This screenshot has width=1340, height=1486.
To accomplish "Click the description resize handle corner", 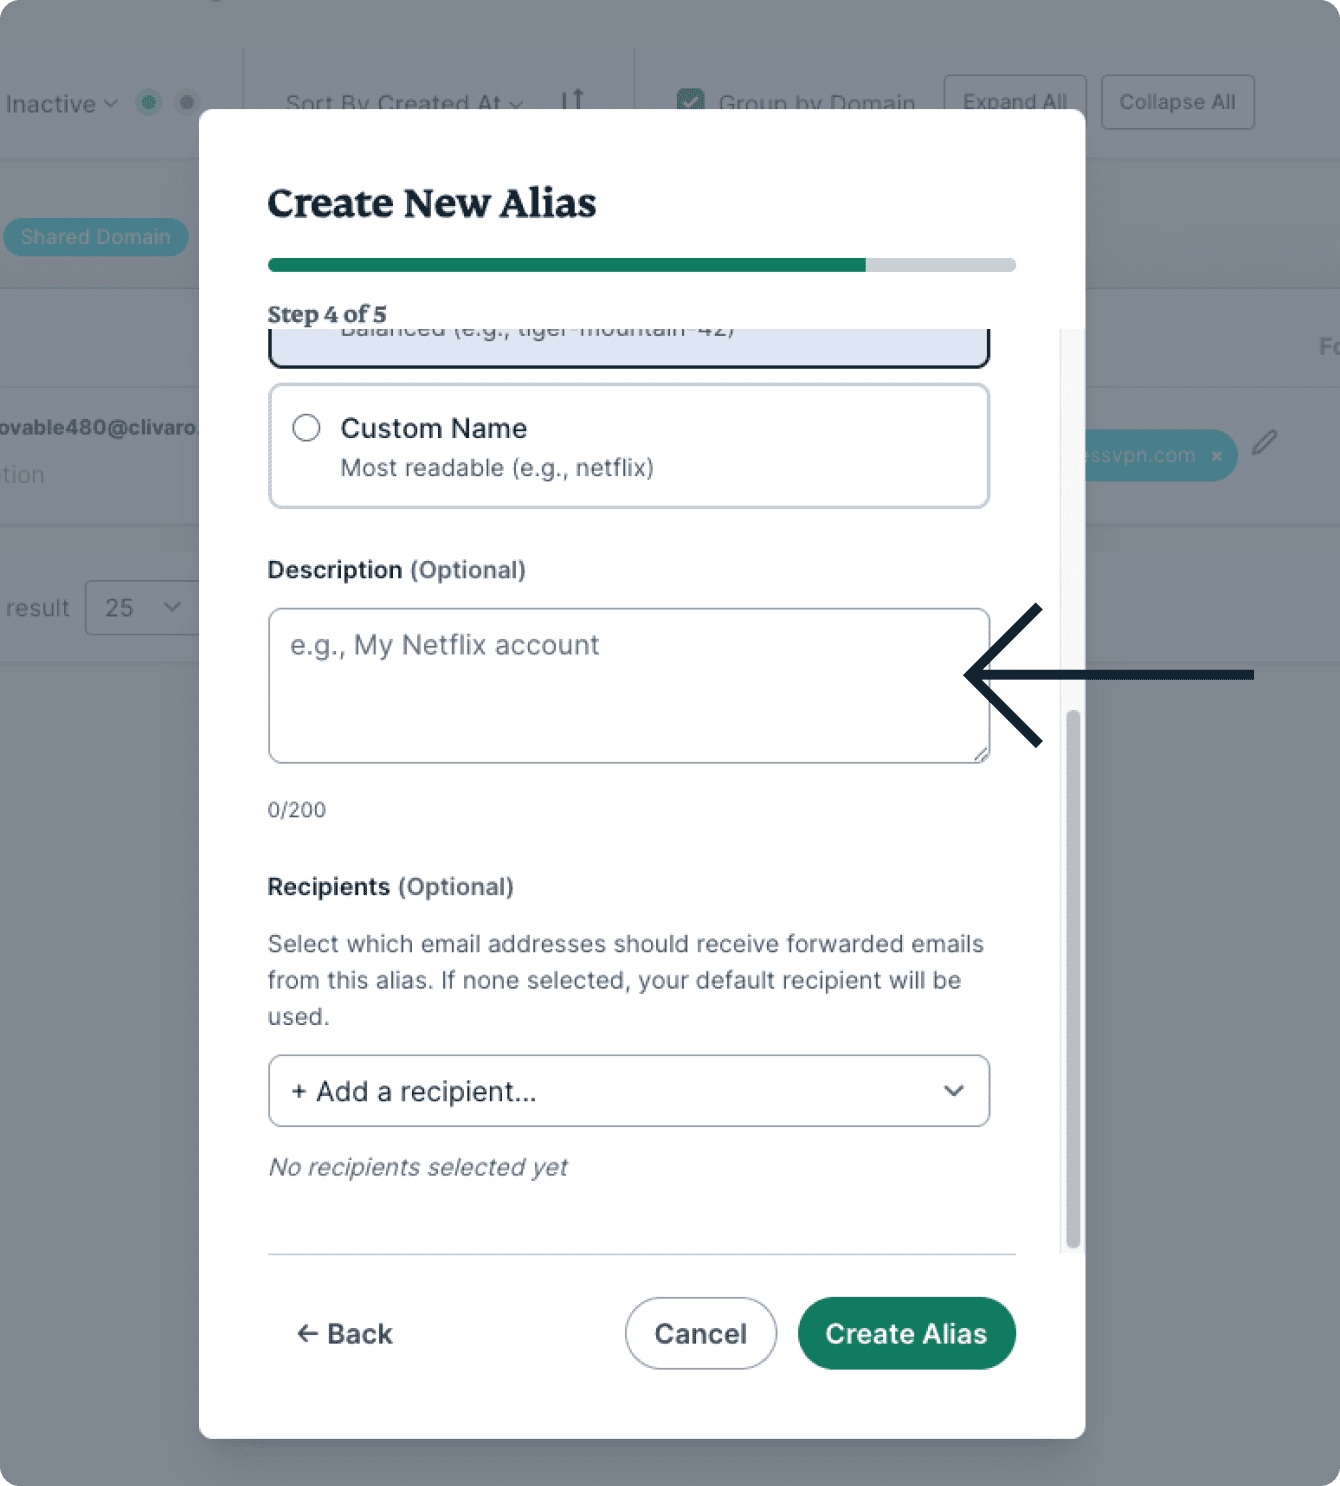I will (982, 756).
